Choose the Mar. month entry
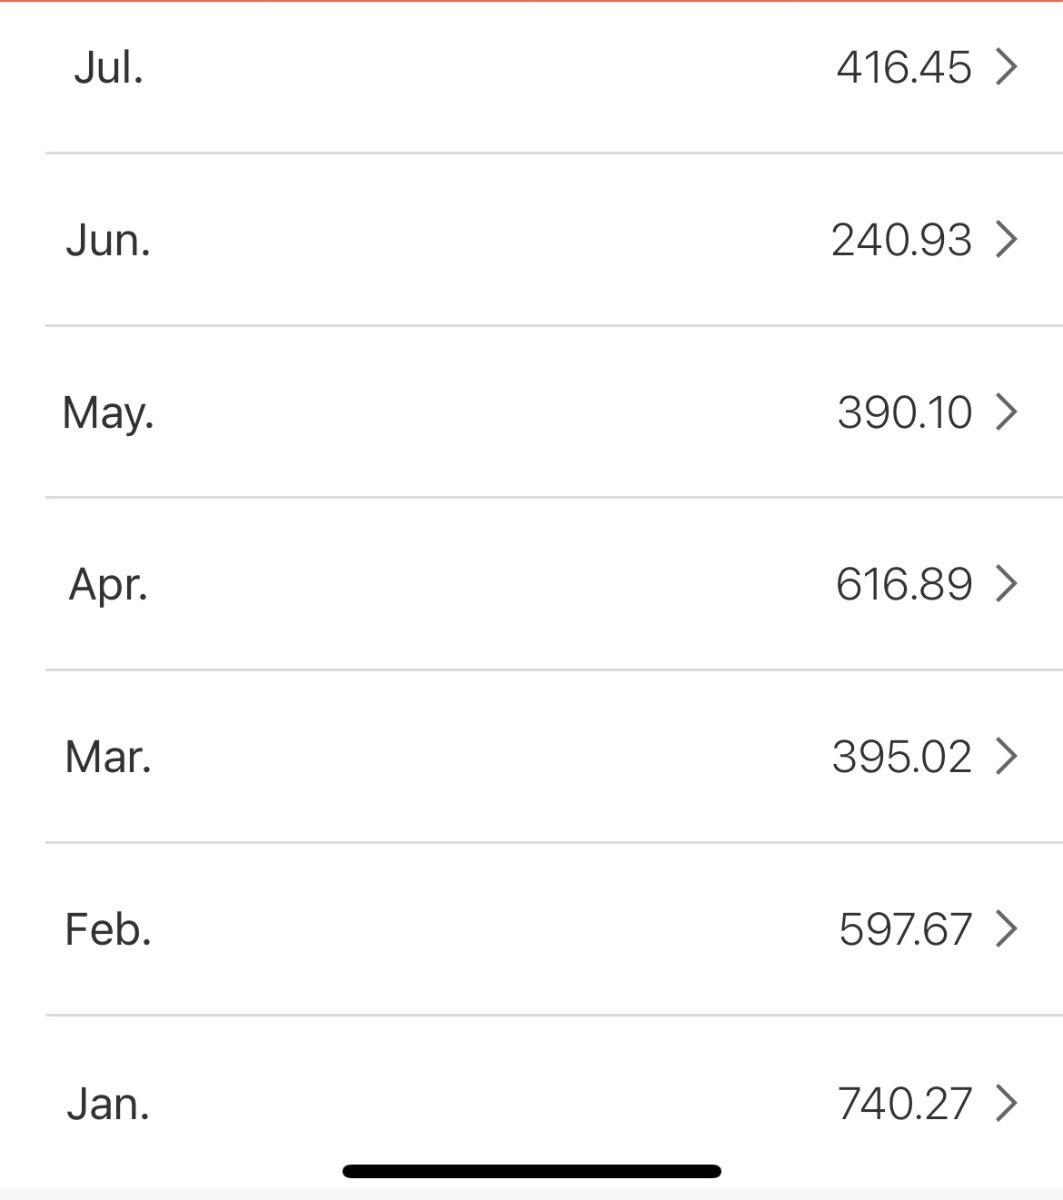Screen dimensions: 1063x1200 click(x=108, y=757)
